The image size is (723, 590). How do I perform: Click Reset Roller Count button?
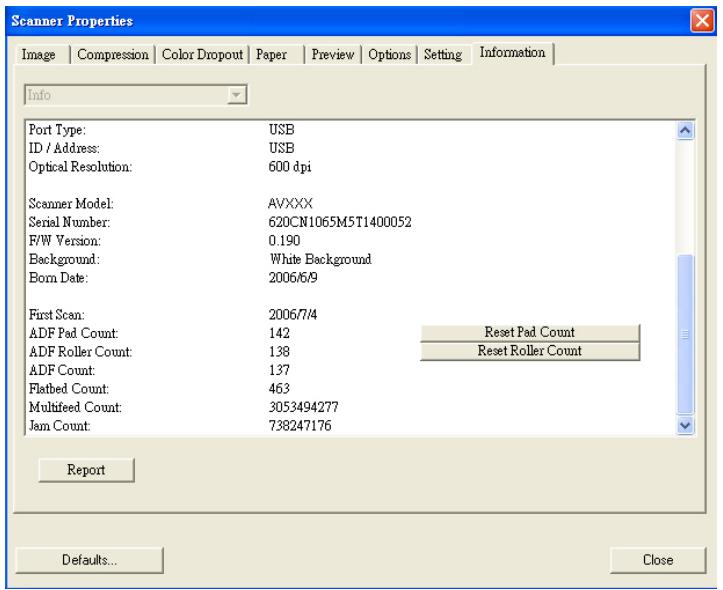[x=530, y=351]
